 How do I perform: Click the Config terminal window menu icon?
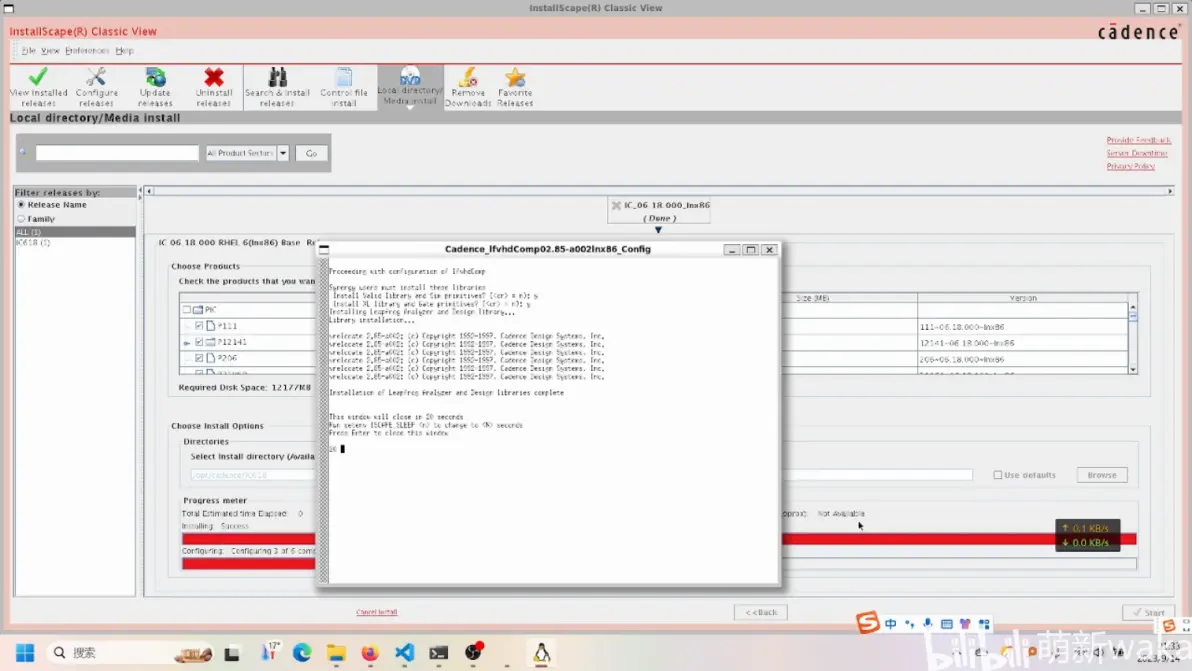tap(324, 248)
